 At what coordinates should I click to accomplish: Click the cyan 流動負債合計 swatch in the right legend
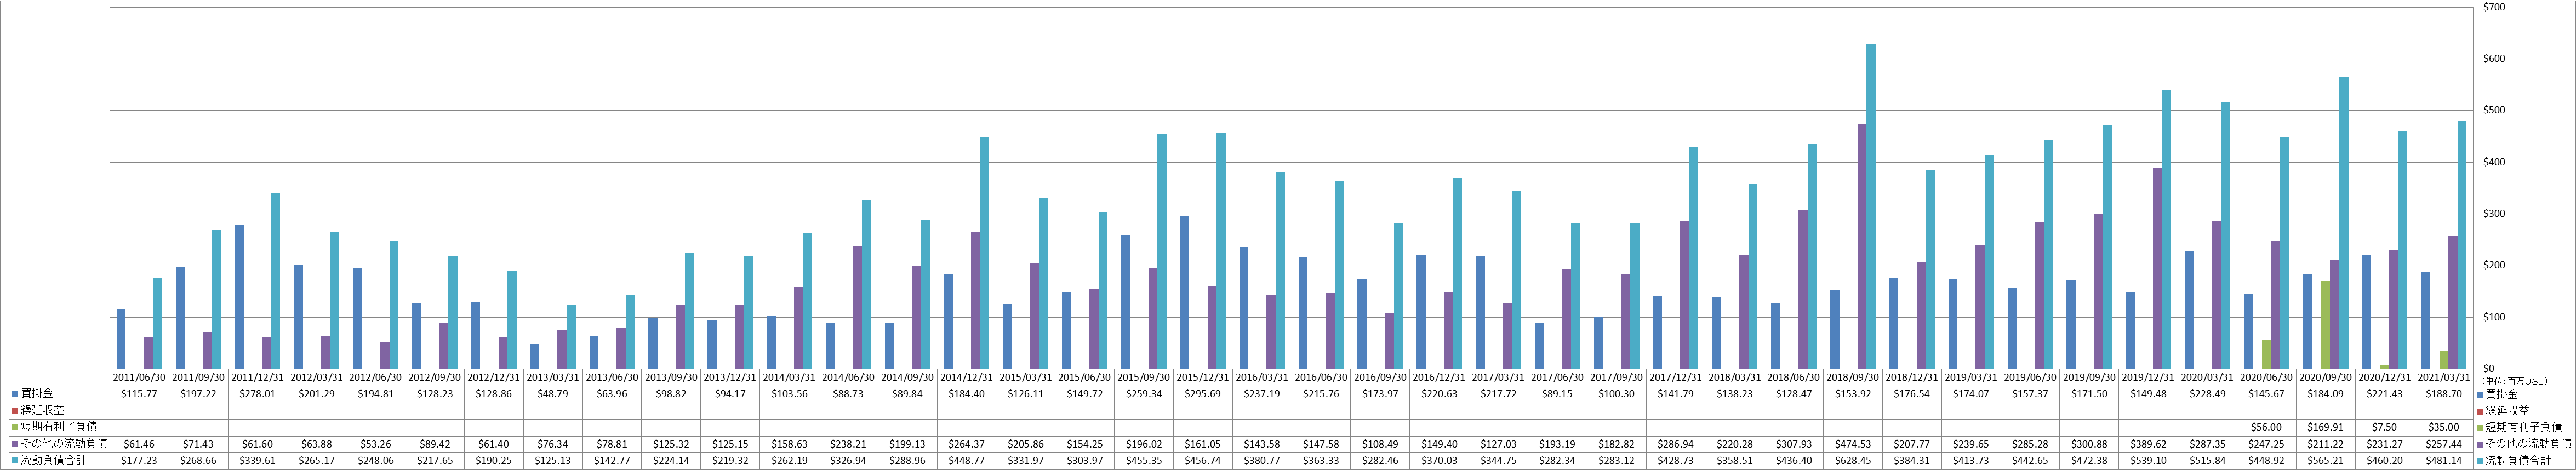tap(2481, 460)
